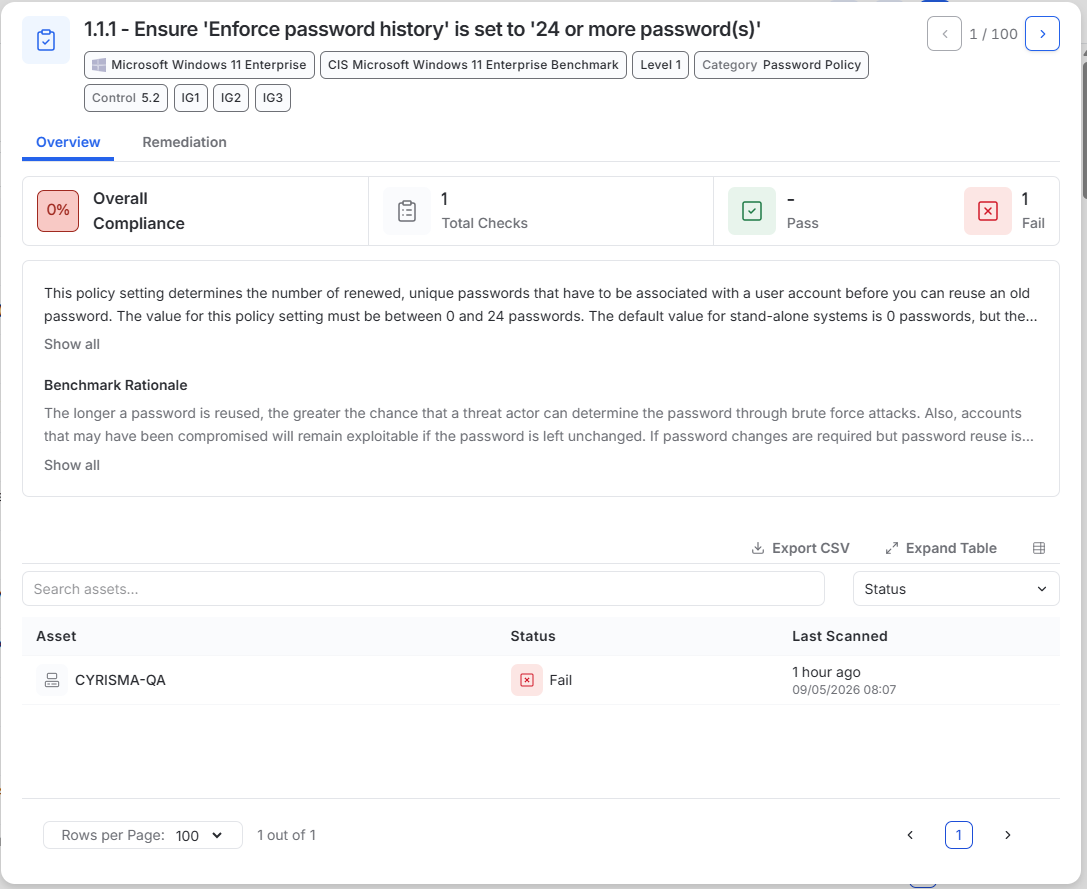Click the '1 hour ago' last scanned value
Image resolution: width=1087 pixels, height=889 pixels.
826,672
